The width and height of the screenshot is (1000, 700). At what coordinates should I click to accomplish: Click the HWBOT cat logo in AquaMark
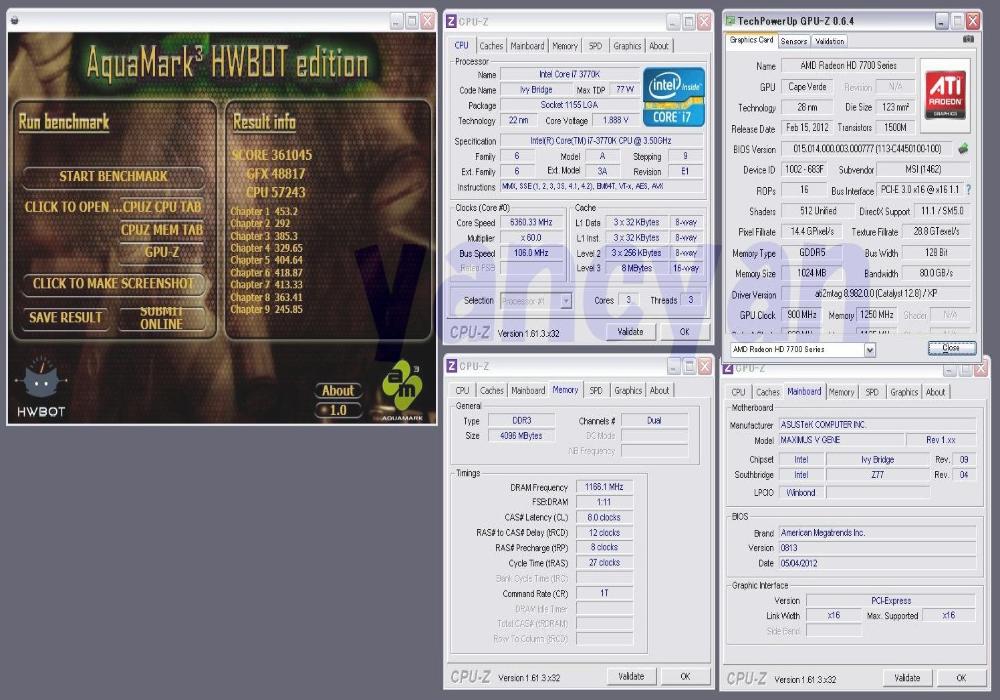(41, 383)
